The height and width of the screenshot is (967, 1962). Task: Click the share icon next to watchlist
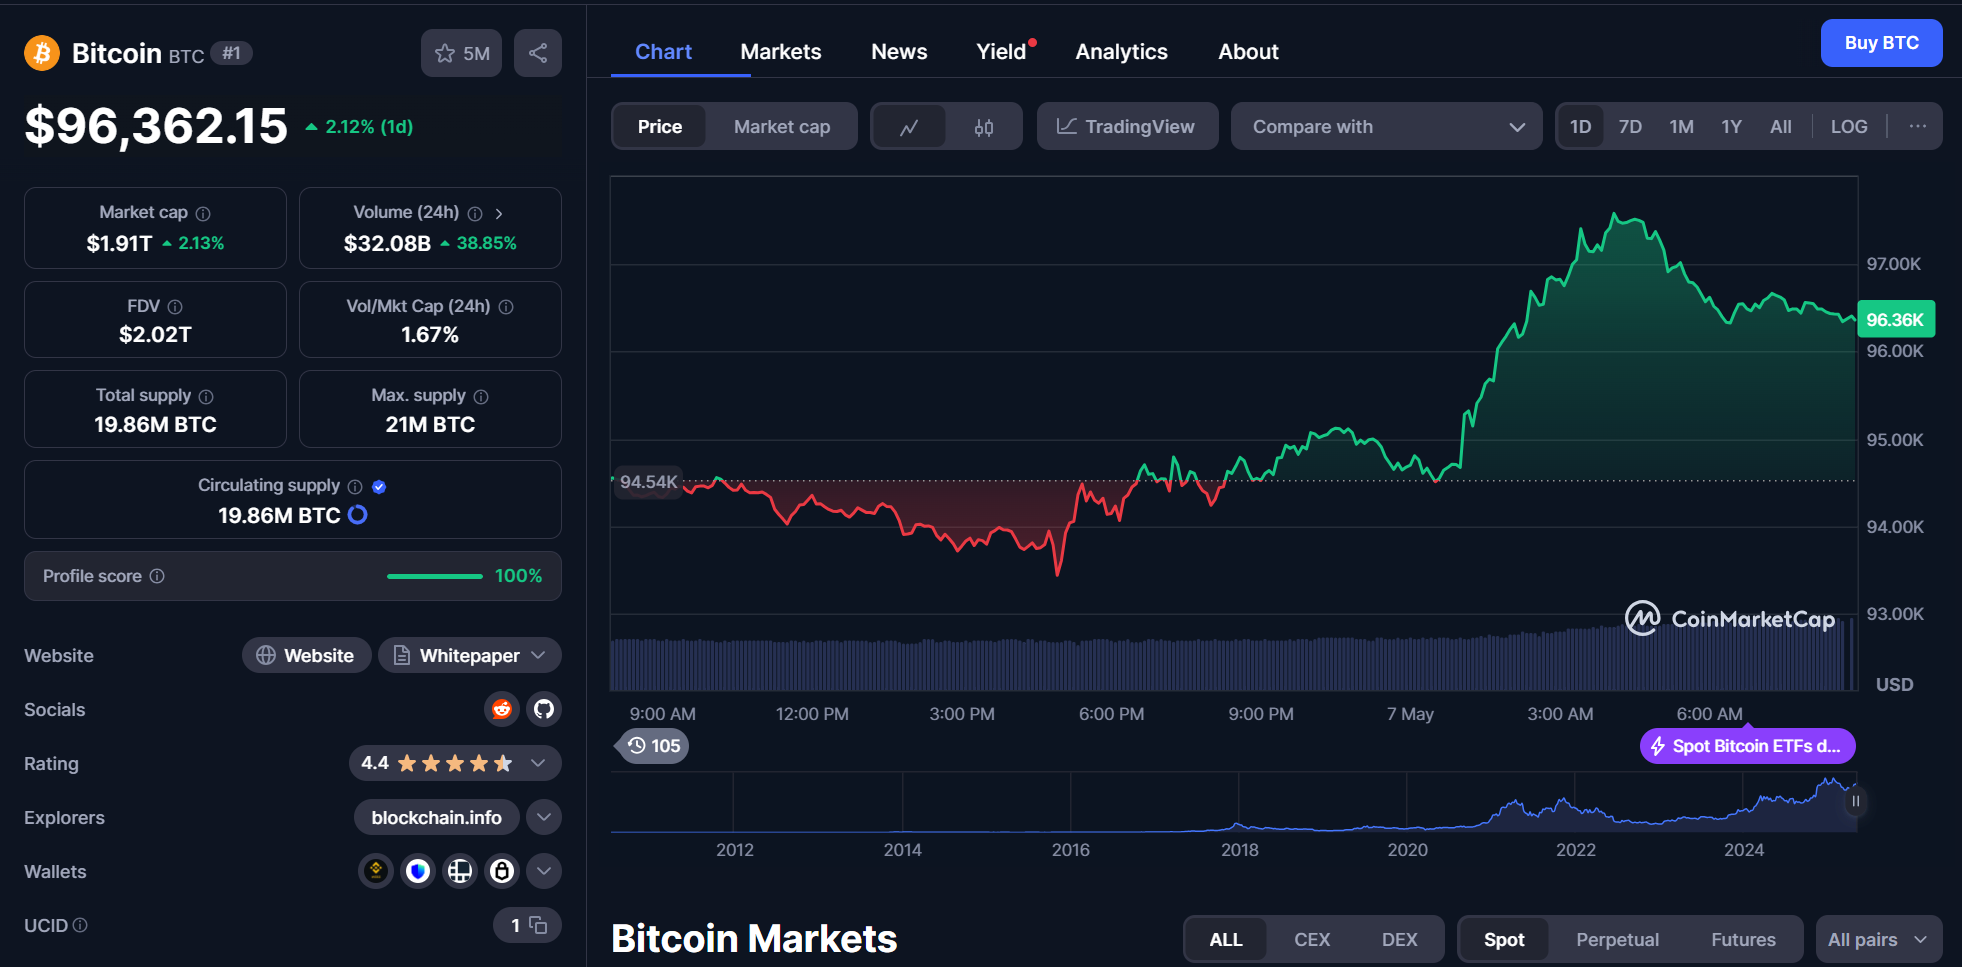point(537,52)
